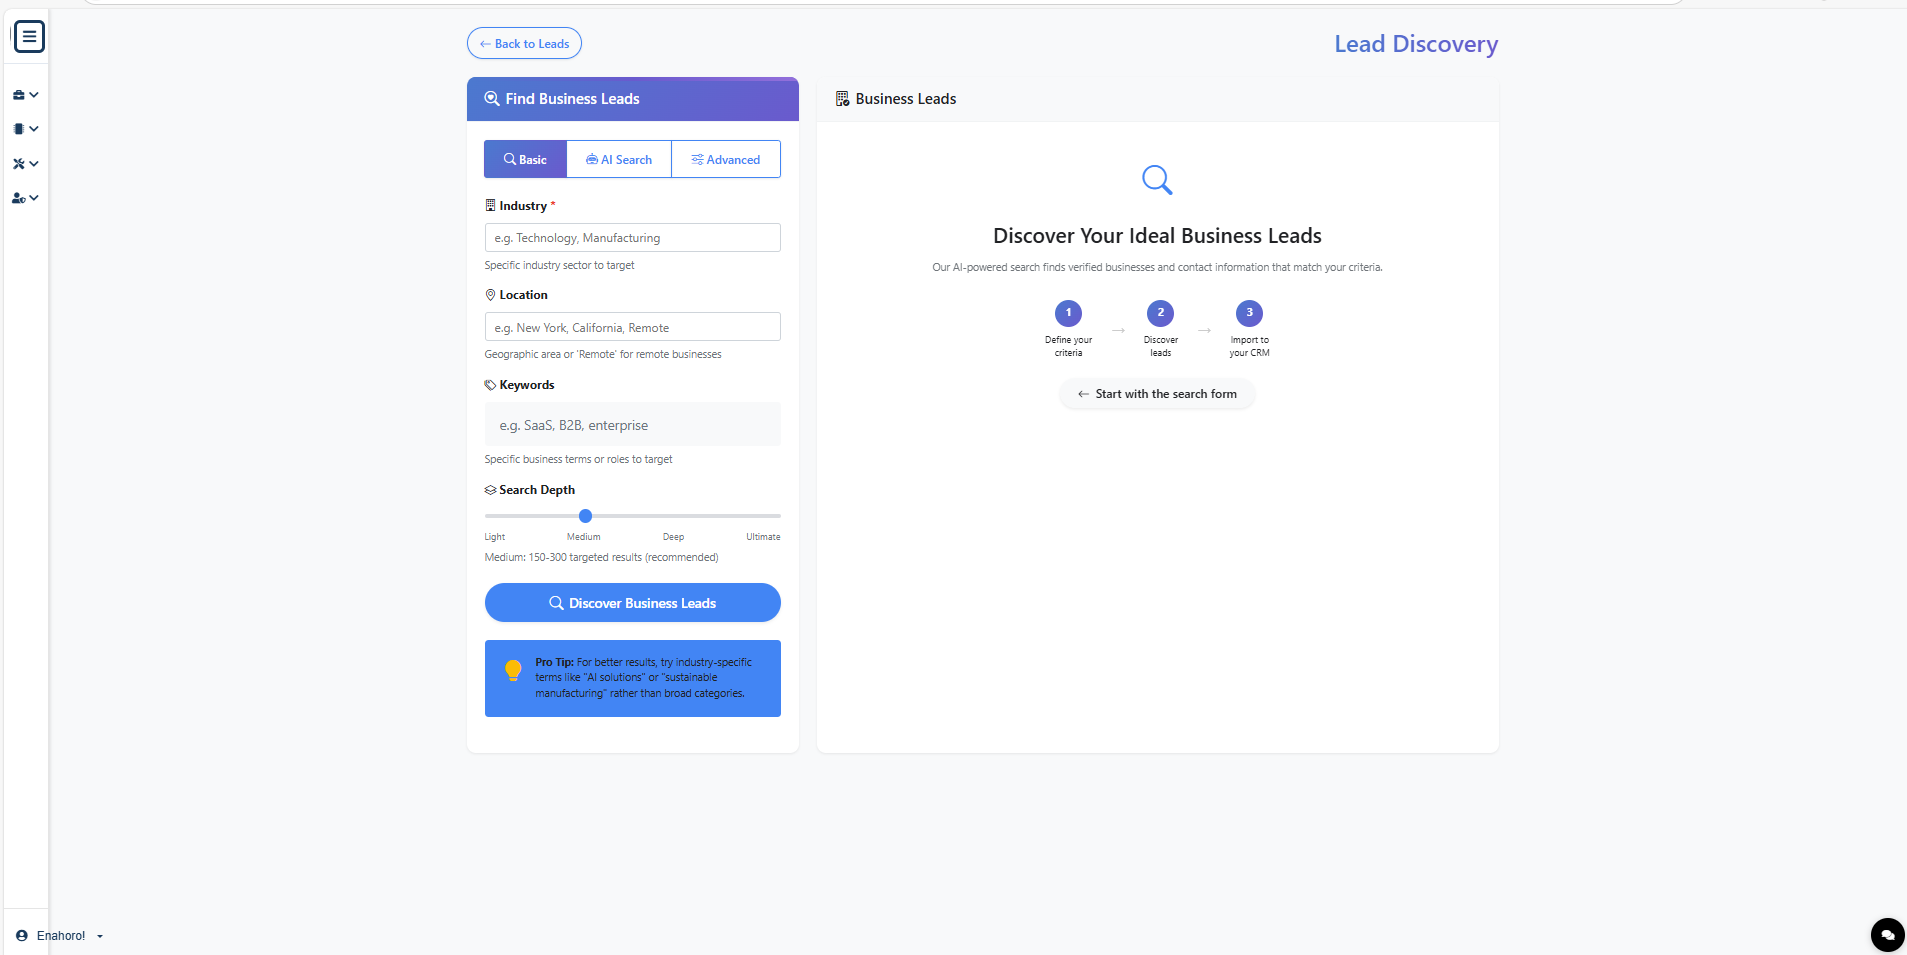This screenshot has height=955, width=1907.
Task: Click the Lead Discovery page title
Action: pyautogui.click(x=1416, y=44)
